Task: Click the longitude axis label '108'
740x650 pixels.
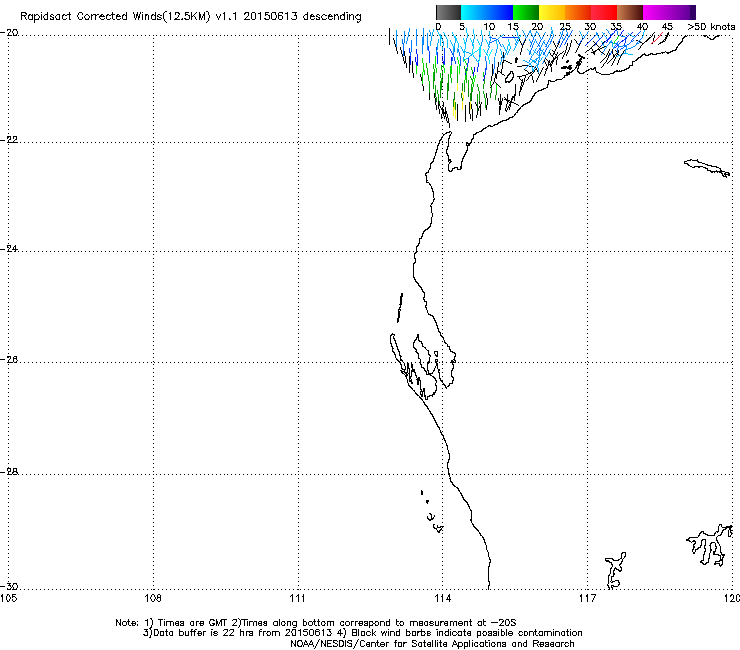Action: (x=153, y=599)
